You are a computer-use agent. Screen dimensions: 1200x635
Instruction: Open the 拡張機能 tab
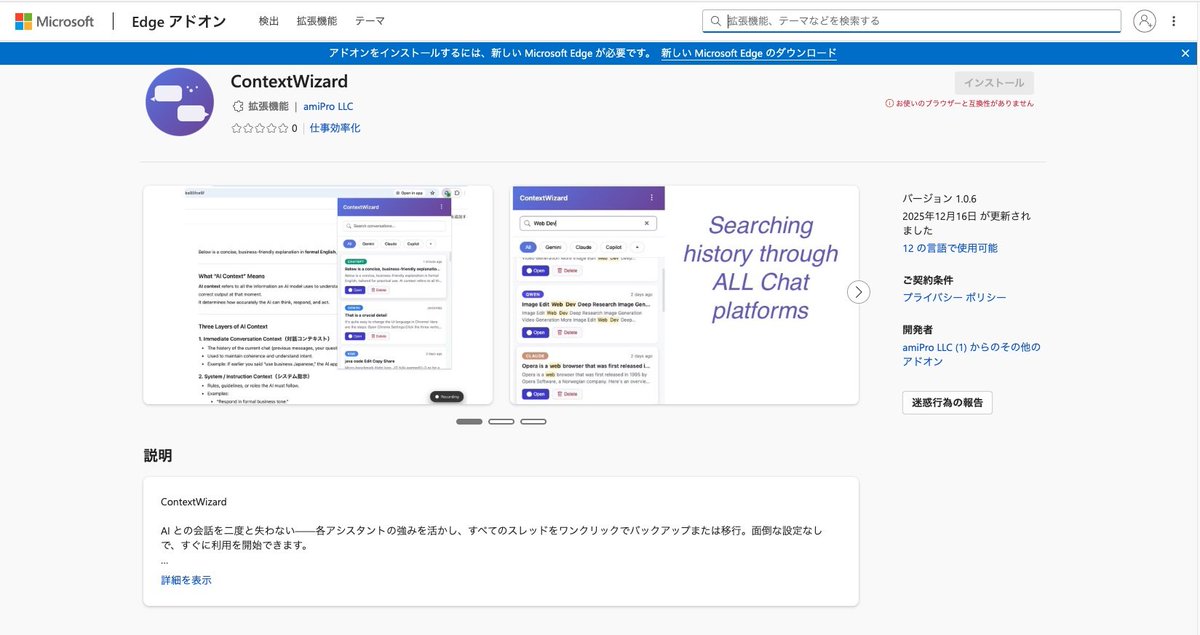tap(317, 21)
